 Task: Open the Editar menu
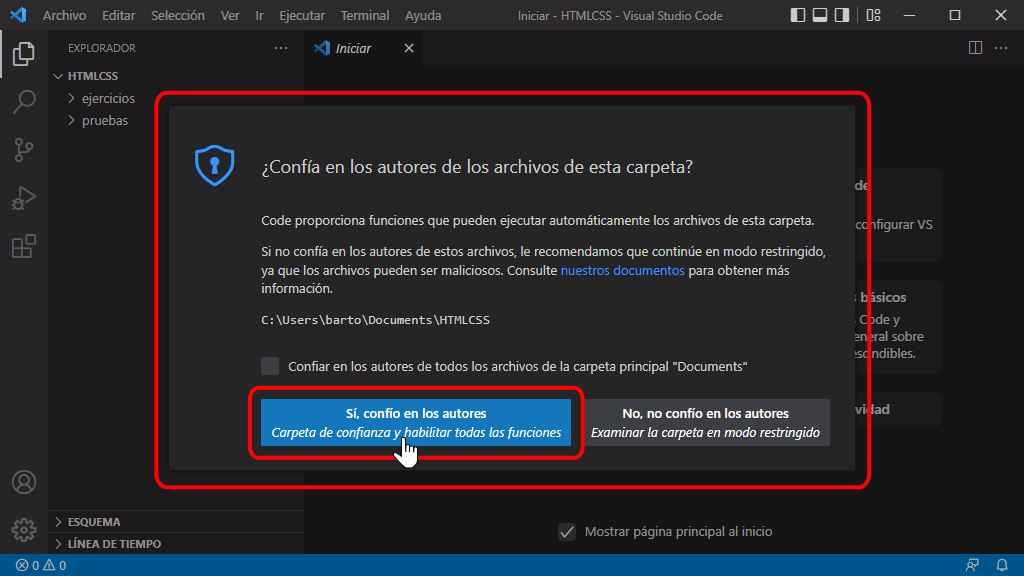coord(118,15)
